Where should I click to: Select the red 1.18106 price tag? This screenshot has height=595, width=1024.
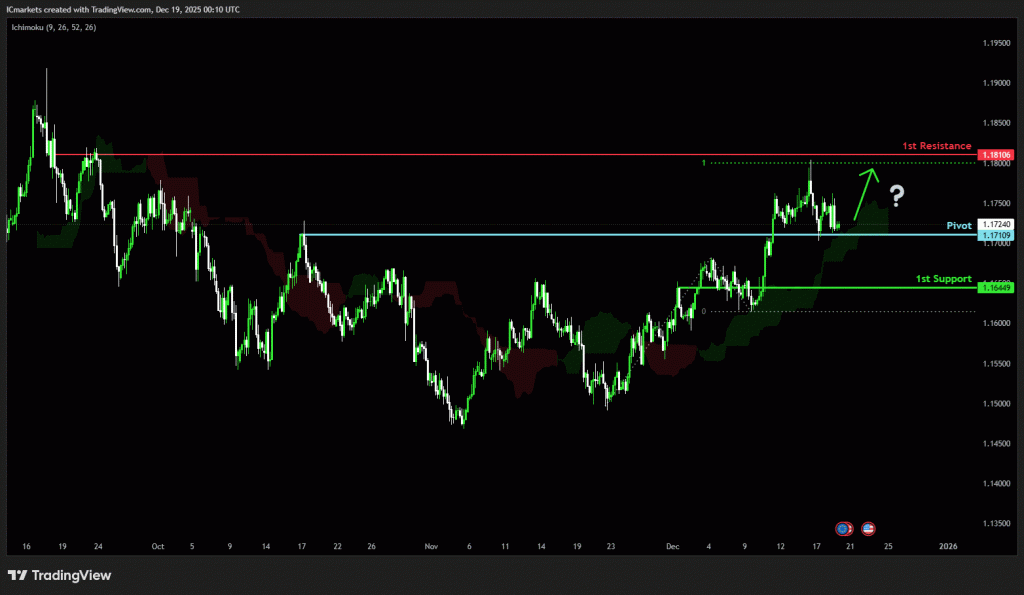997,155
